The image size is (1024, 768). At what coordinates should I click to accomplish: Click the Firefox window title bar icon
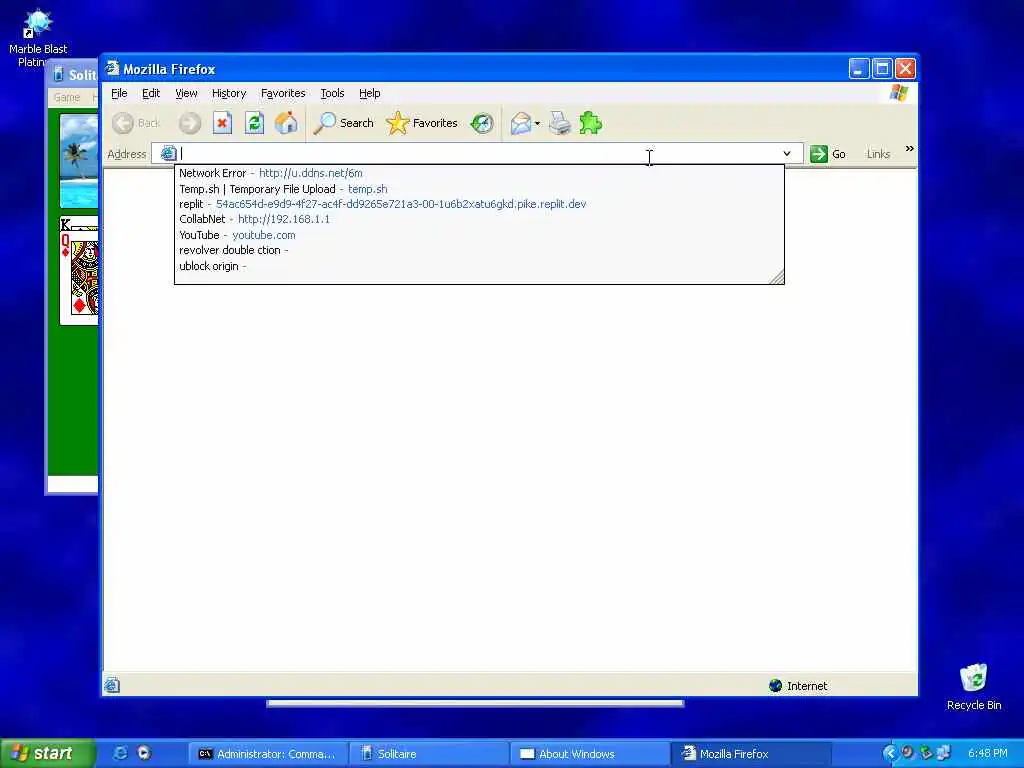(x=112, y=68)
